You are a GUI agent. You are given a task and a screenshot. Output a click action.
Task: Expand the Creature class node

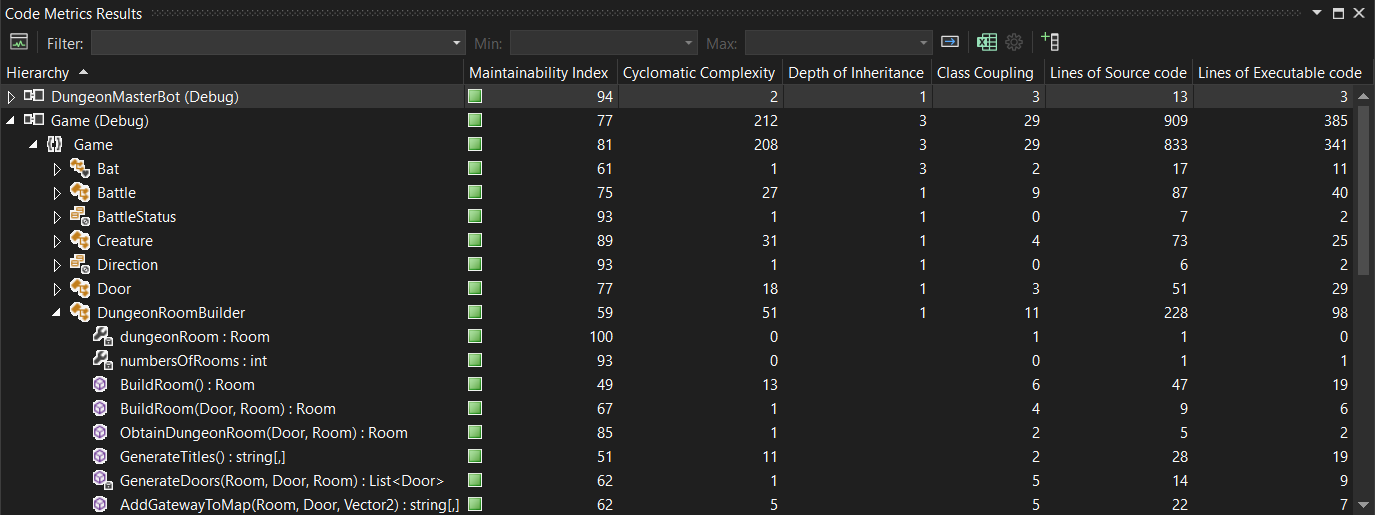click(x=57, y=241)
